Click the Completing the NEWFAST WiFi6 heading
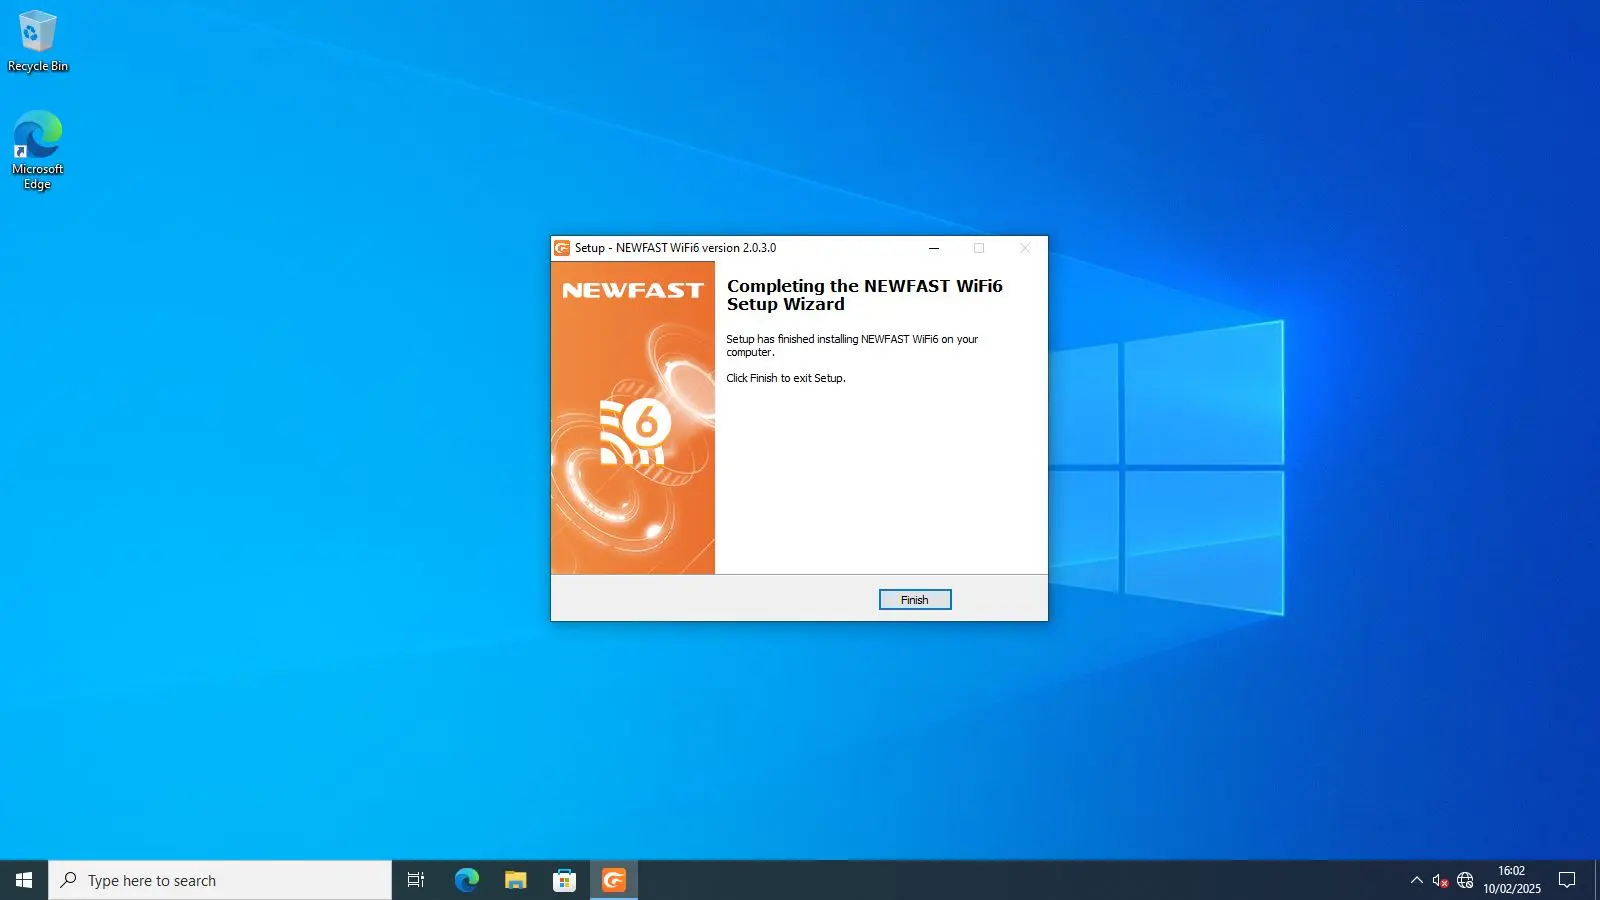The image size is (1600, 900). (864, 295)
